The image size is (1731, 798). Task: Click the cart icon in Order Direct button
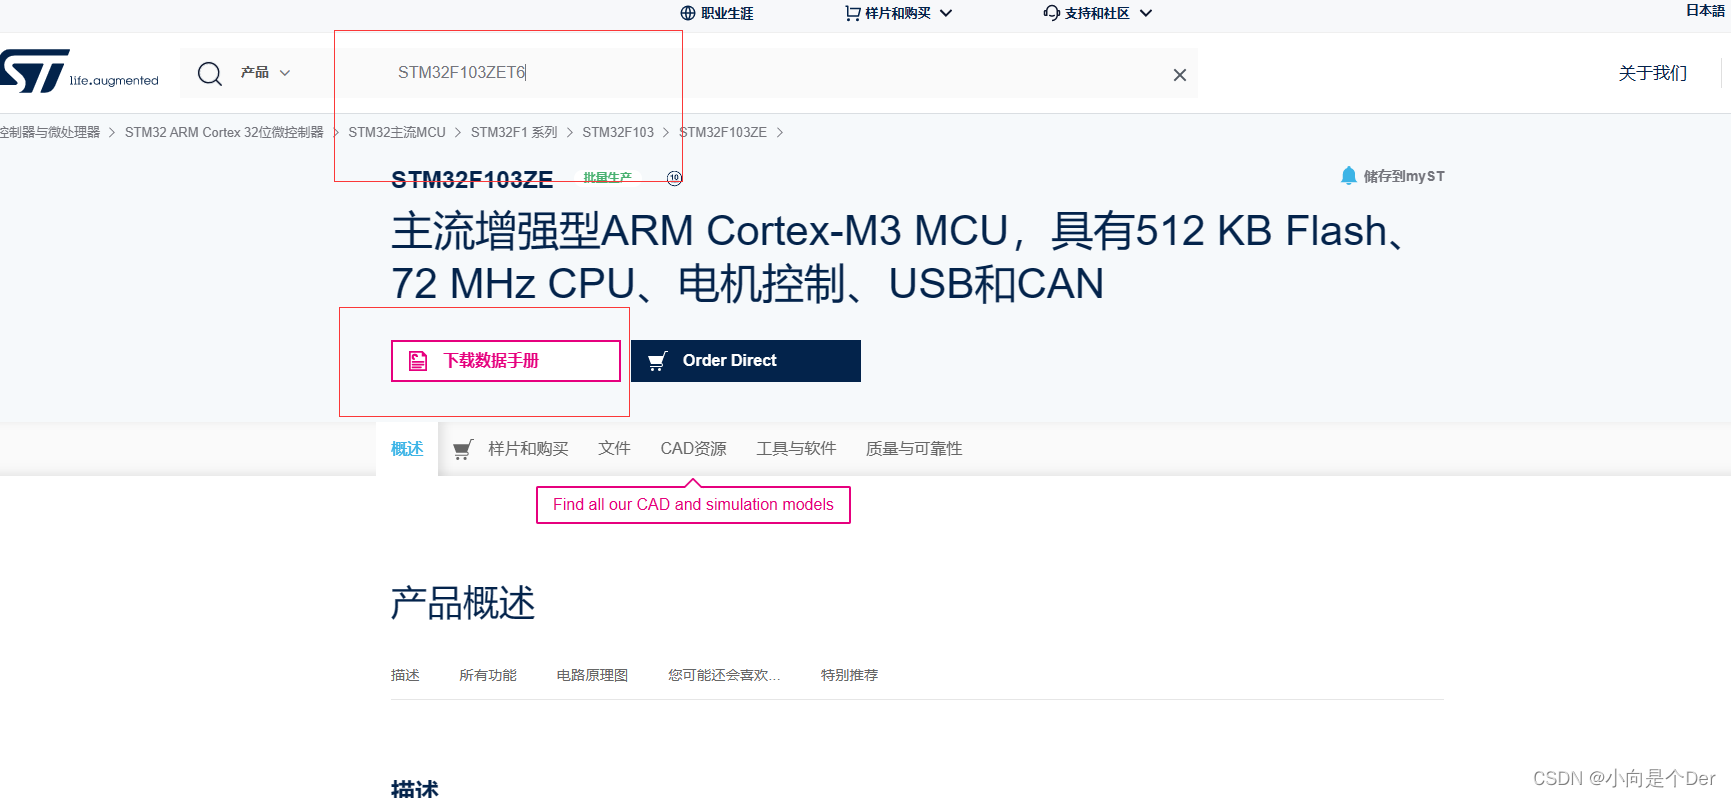(657, 361)
